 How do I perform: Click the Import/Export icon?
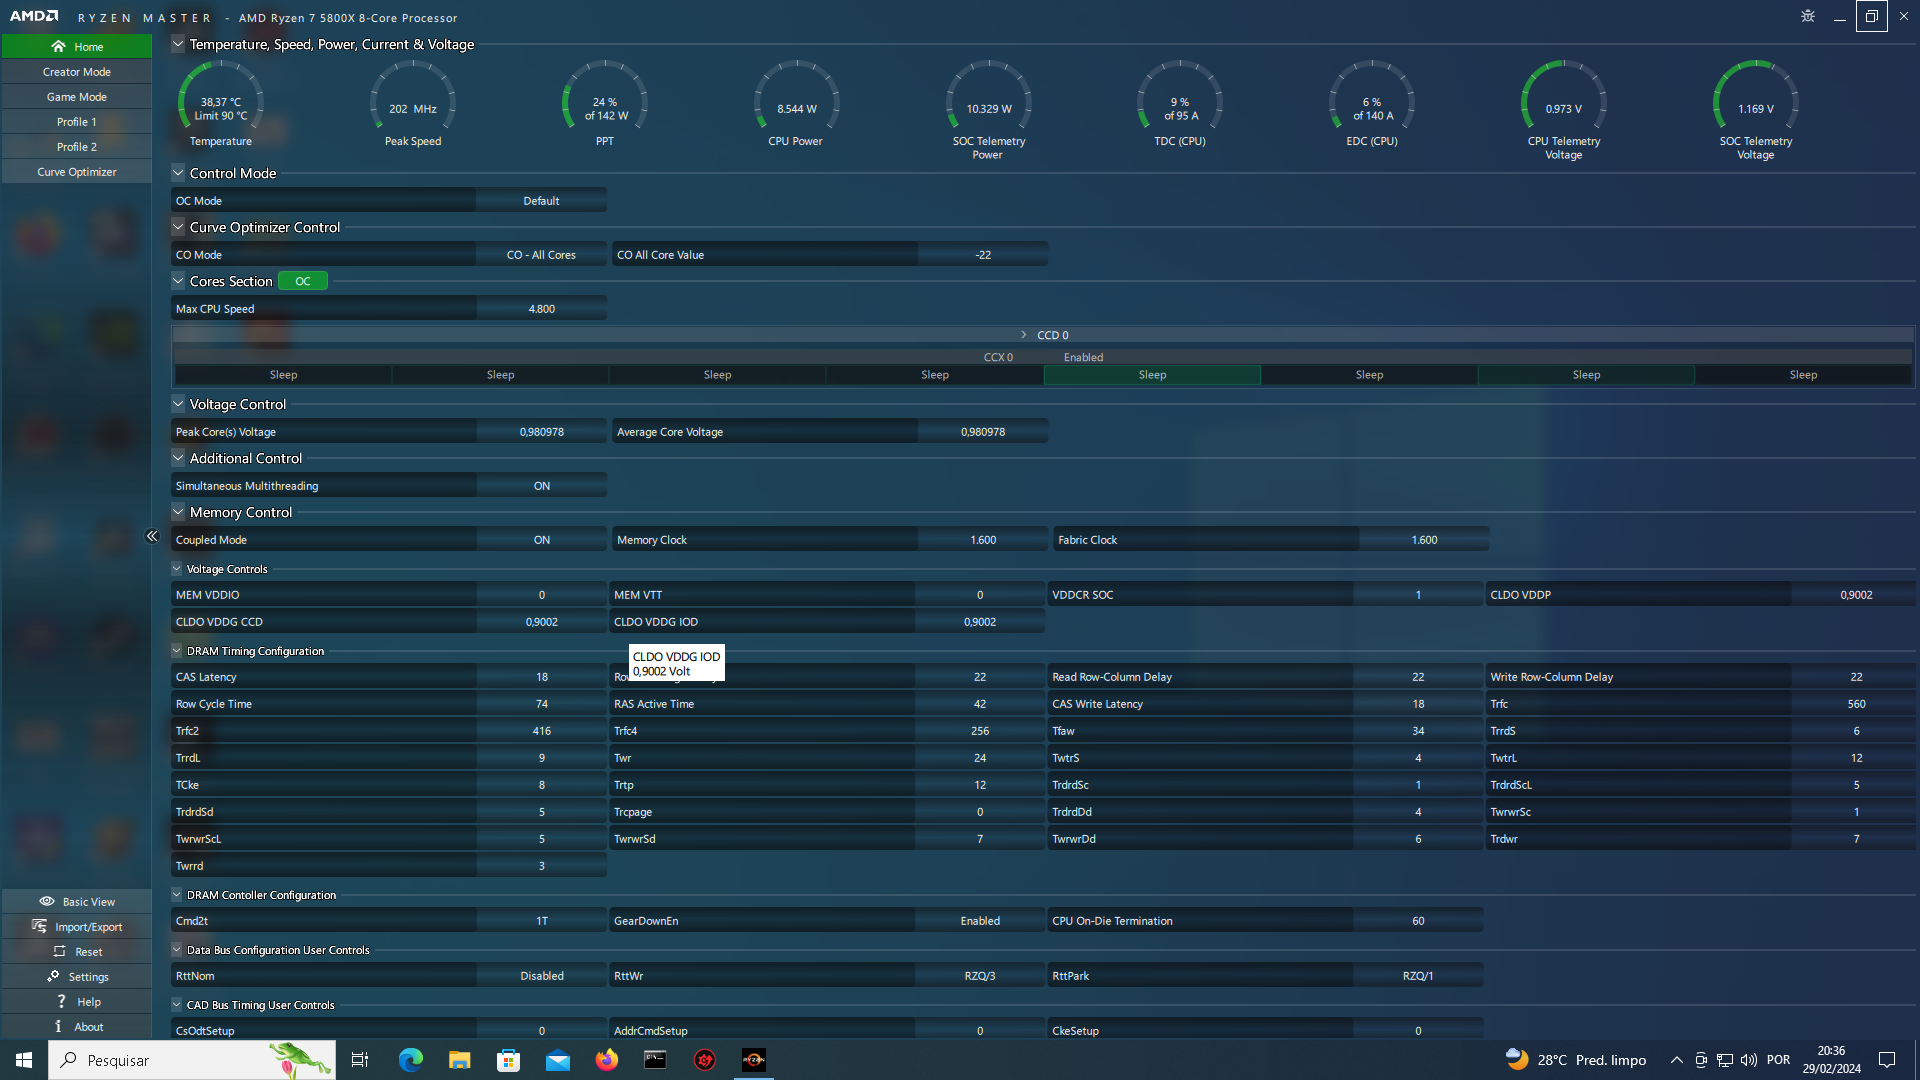(39, 926)
